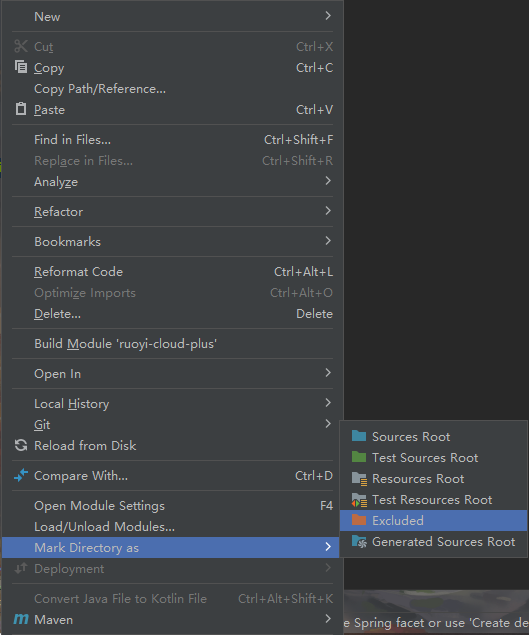
Task: Click the blue Sources Root folder icon
Action: click(359, 436)
